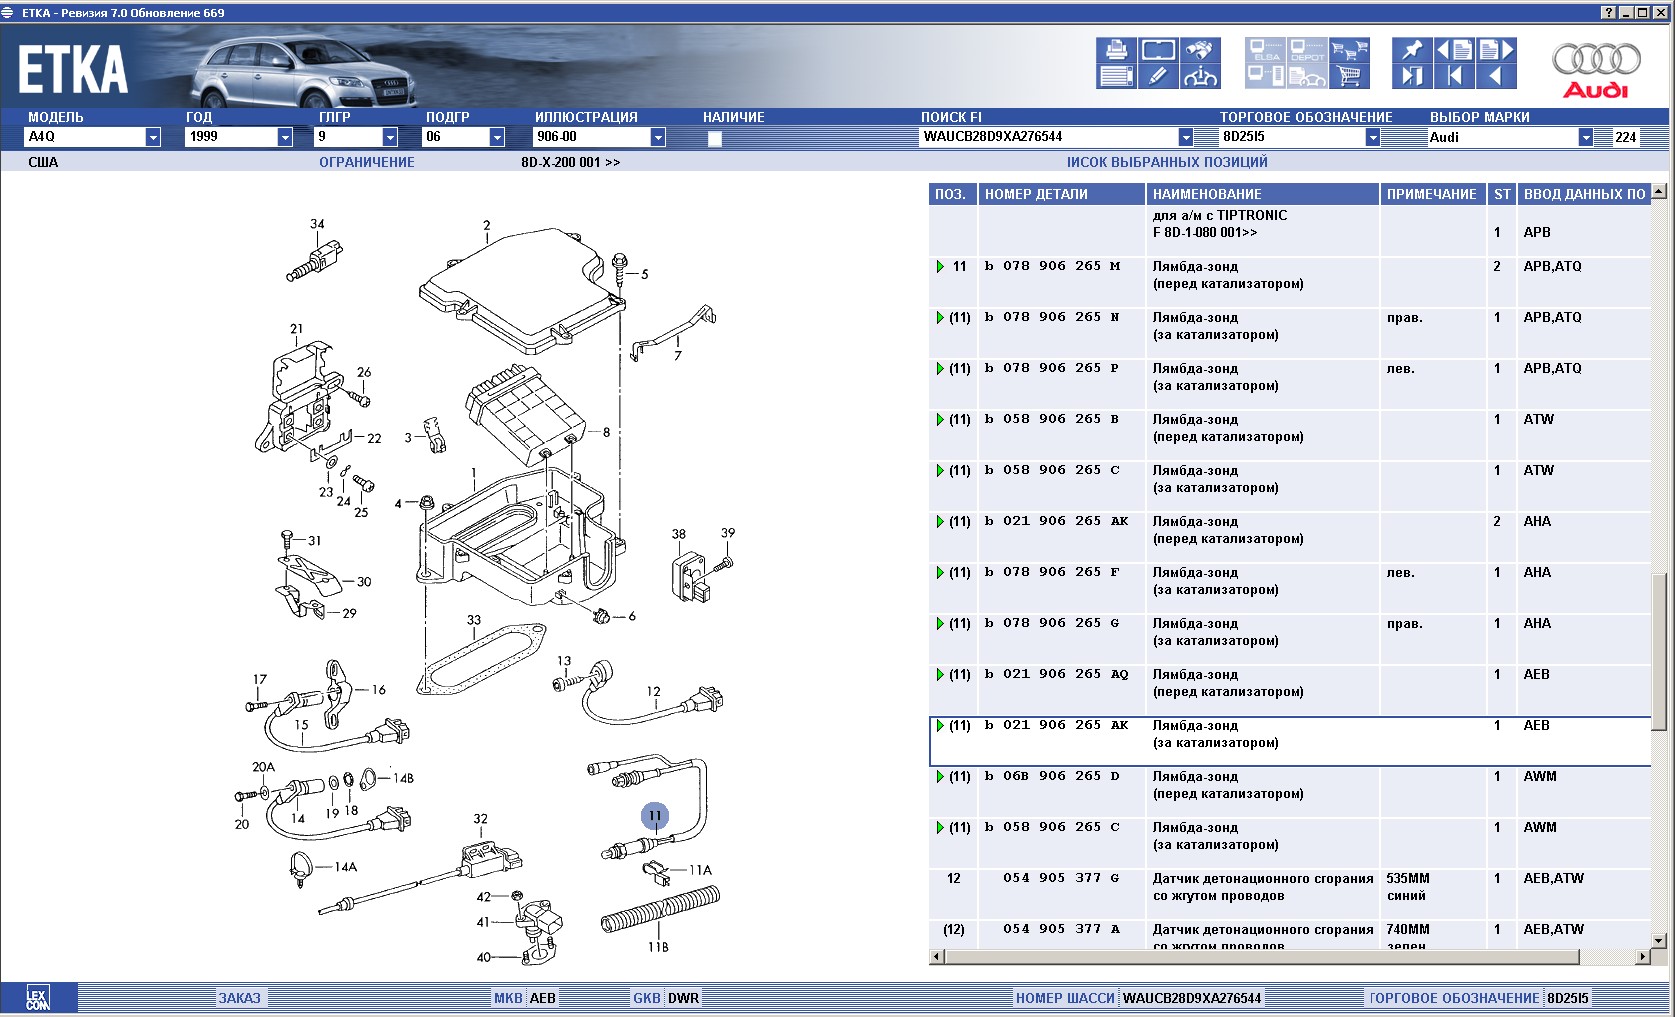Open the ТОРГОВОЕ ОБОЗНАЧЕНИЕ dropdown showing 8D25I5
Image resolution: width=1675 pixels, height=1017 pixels.
[1373, 137]
